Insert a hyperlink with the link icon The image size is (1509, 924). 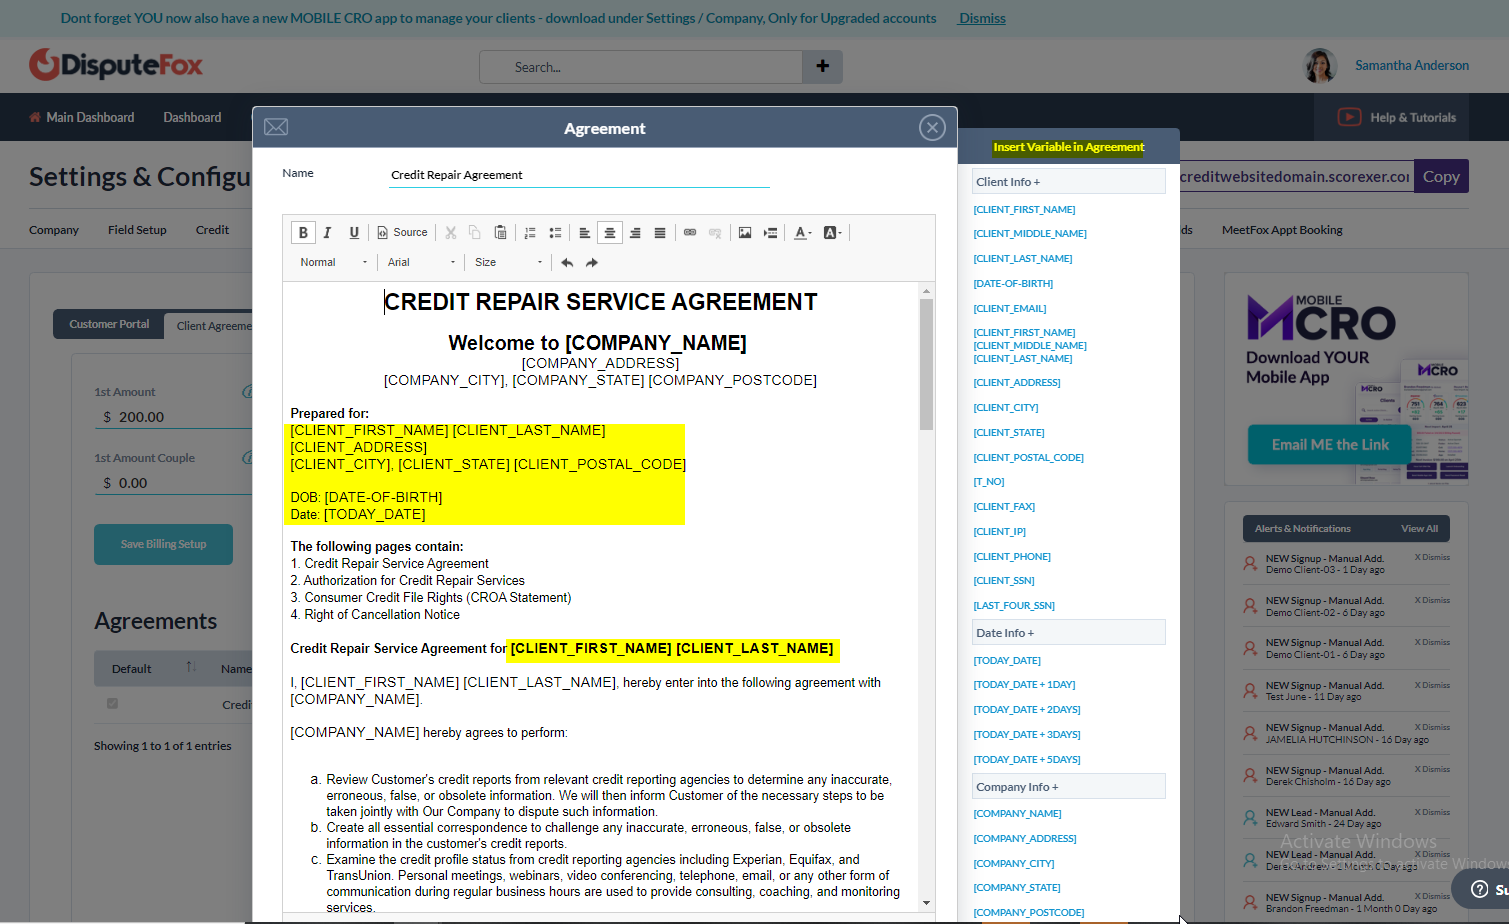click(x=690, y=233)
